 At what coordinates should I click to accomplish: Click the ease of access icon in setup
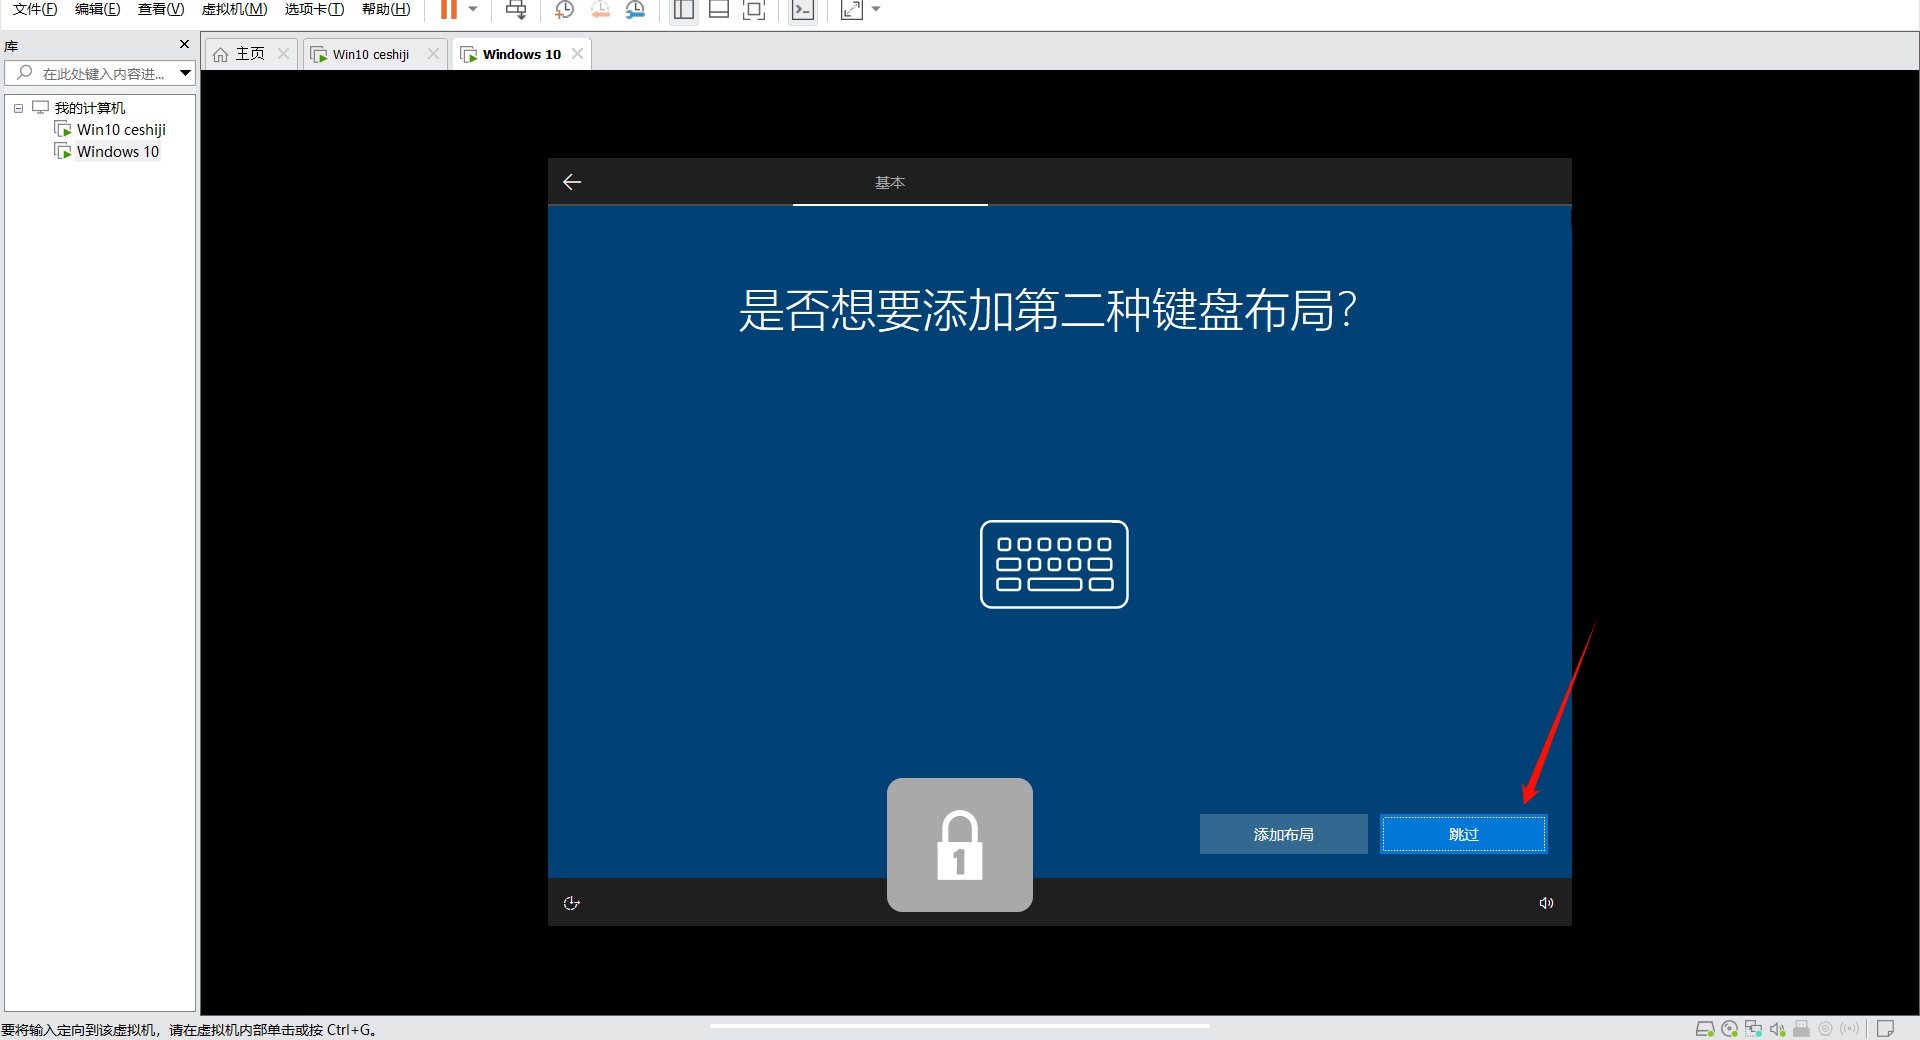(x=572, y=903)
